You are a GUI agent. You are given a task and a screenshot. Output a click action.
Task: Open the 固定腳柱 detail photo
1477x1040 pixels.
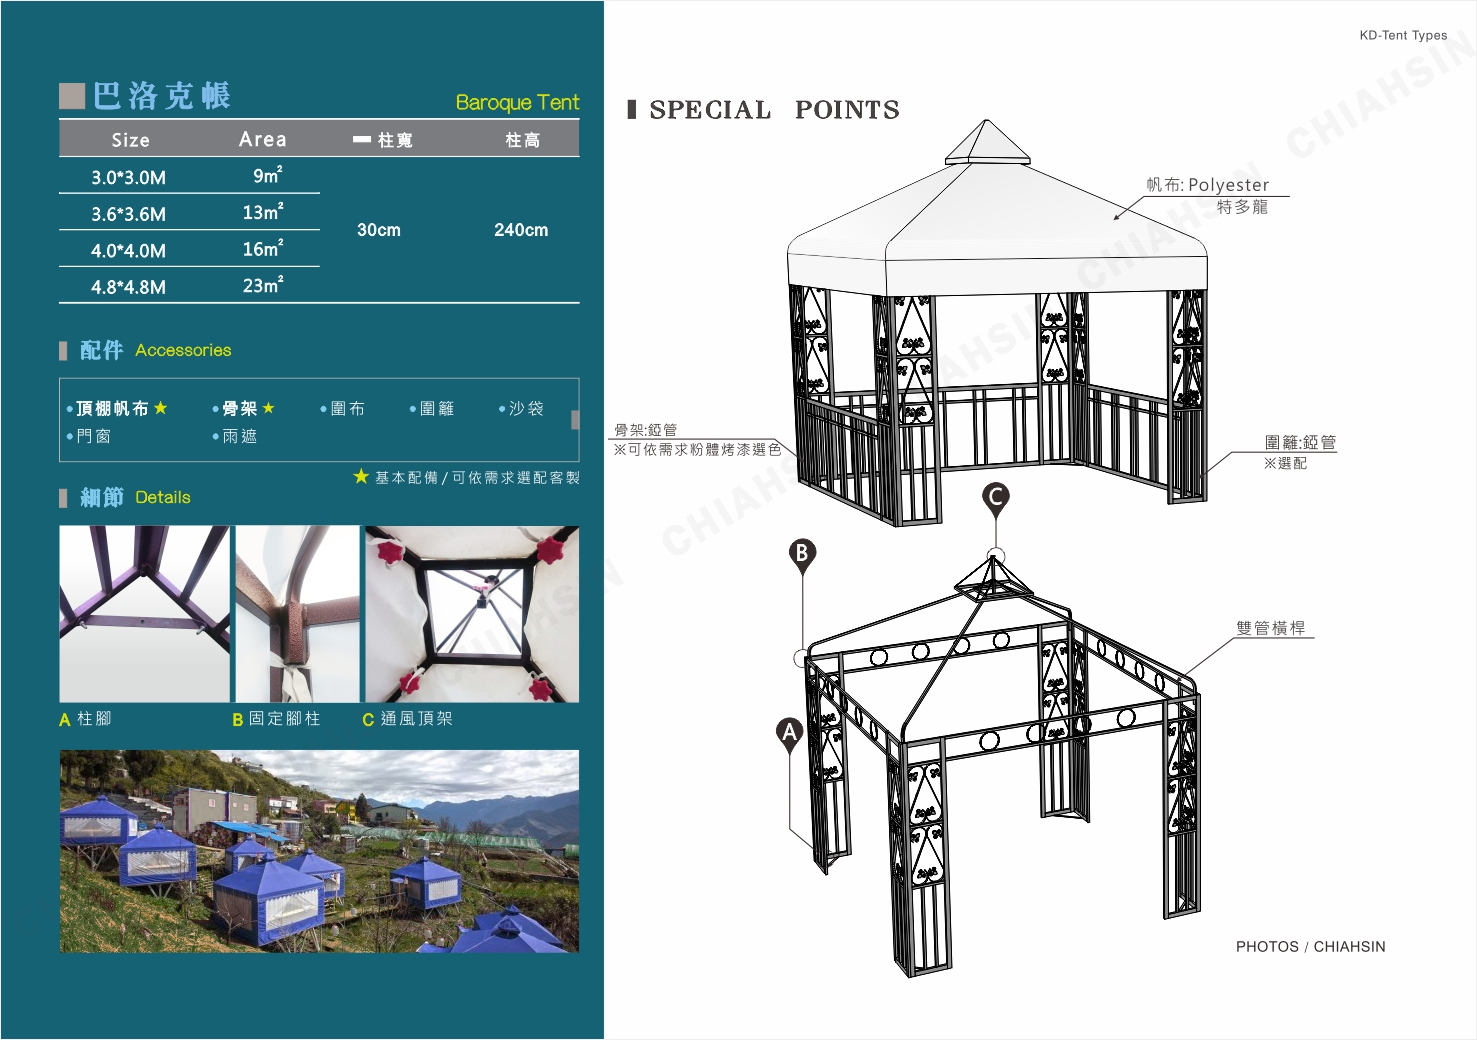tap(297, 614)
